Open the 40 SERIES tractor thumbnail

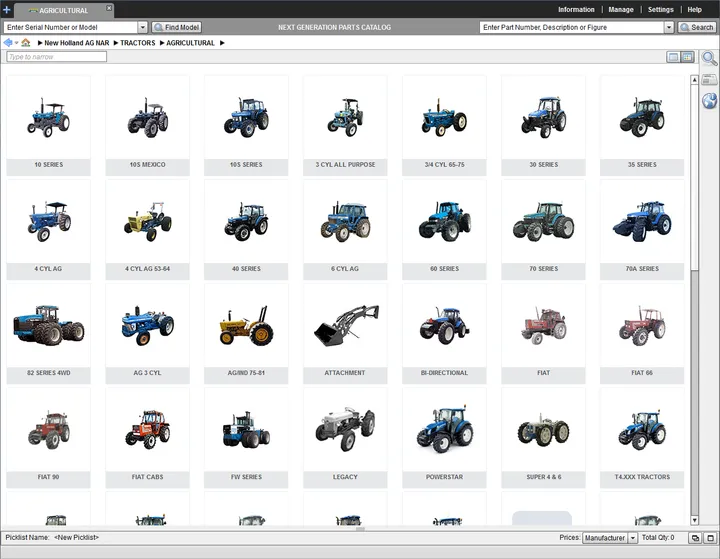[x=246, y=230]
